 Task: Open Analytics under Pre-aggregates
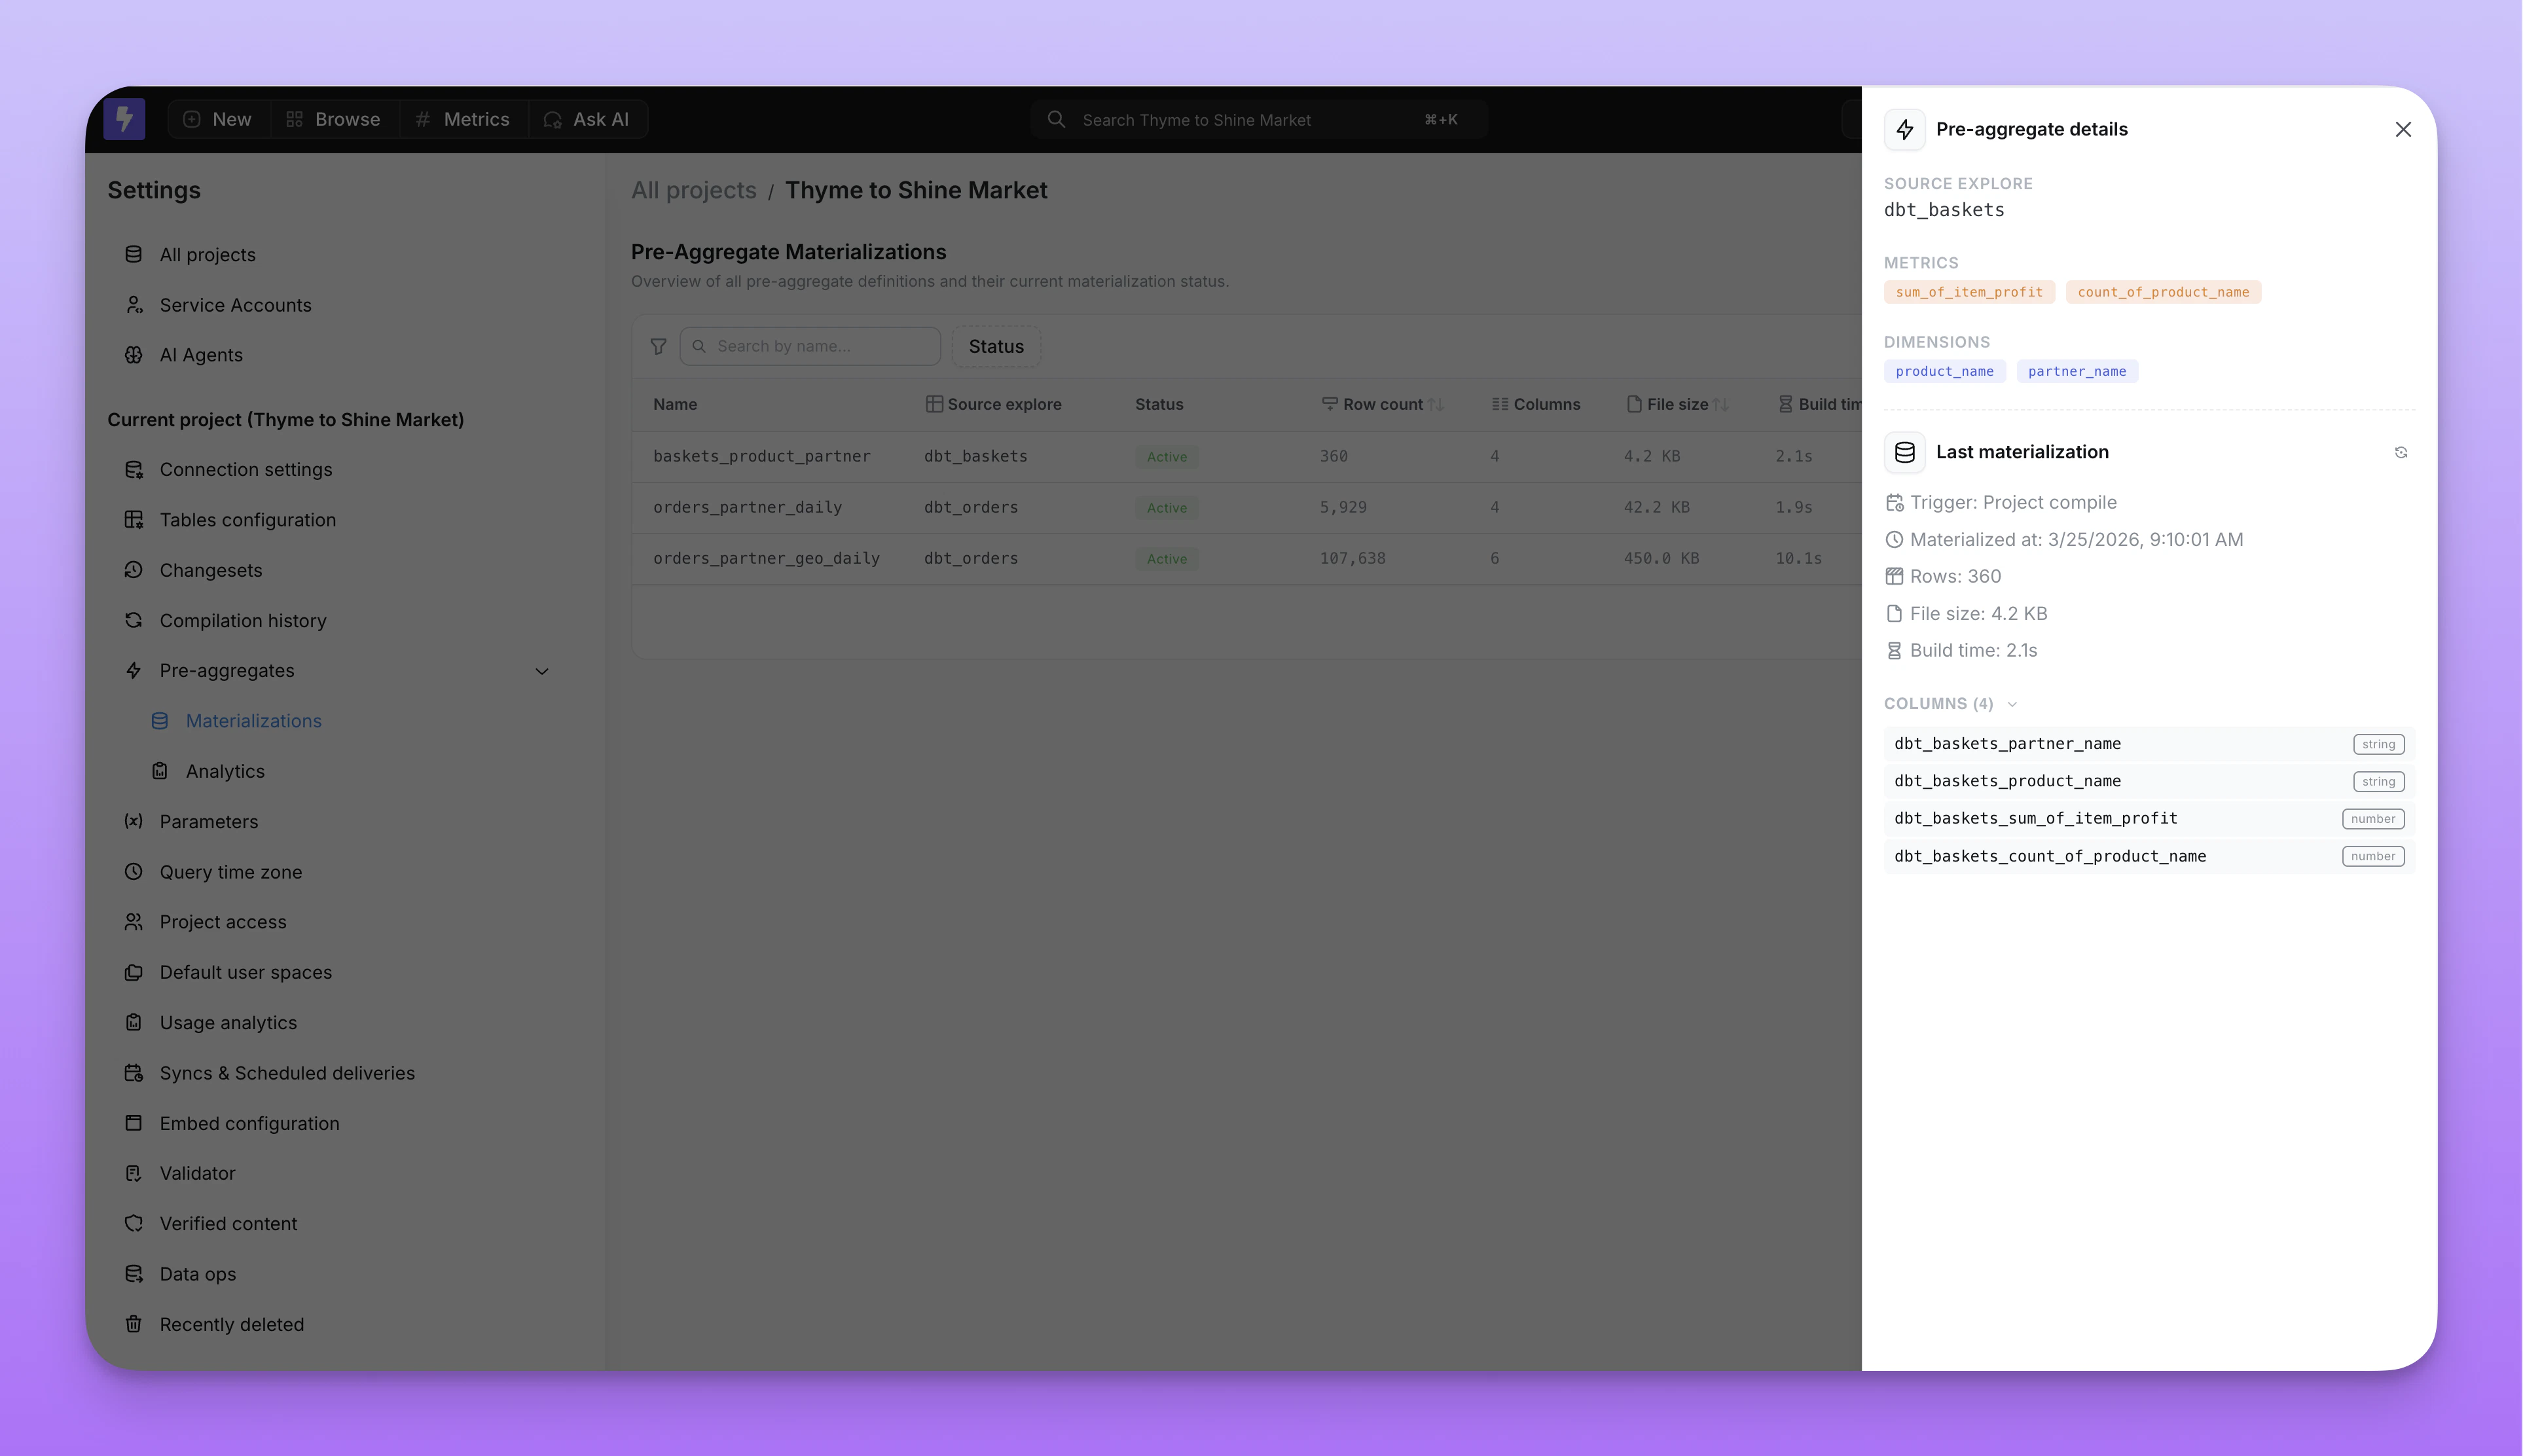(225, 772)
